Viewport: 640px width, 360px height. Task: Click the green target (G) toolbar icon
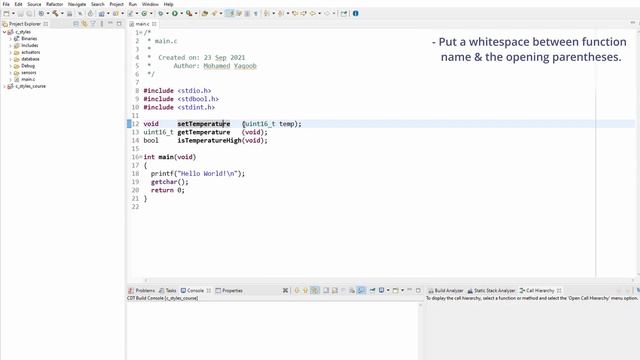[x=144, y=13]
